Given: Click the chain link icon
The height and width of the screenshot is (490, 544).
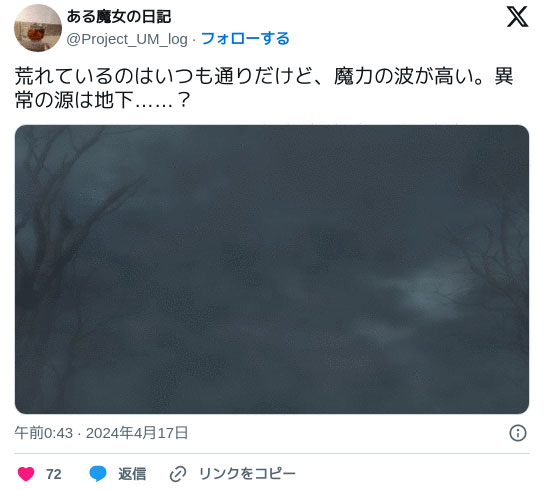Looking at the screenshot, I should [x=178, y=474].
